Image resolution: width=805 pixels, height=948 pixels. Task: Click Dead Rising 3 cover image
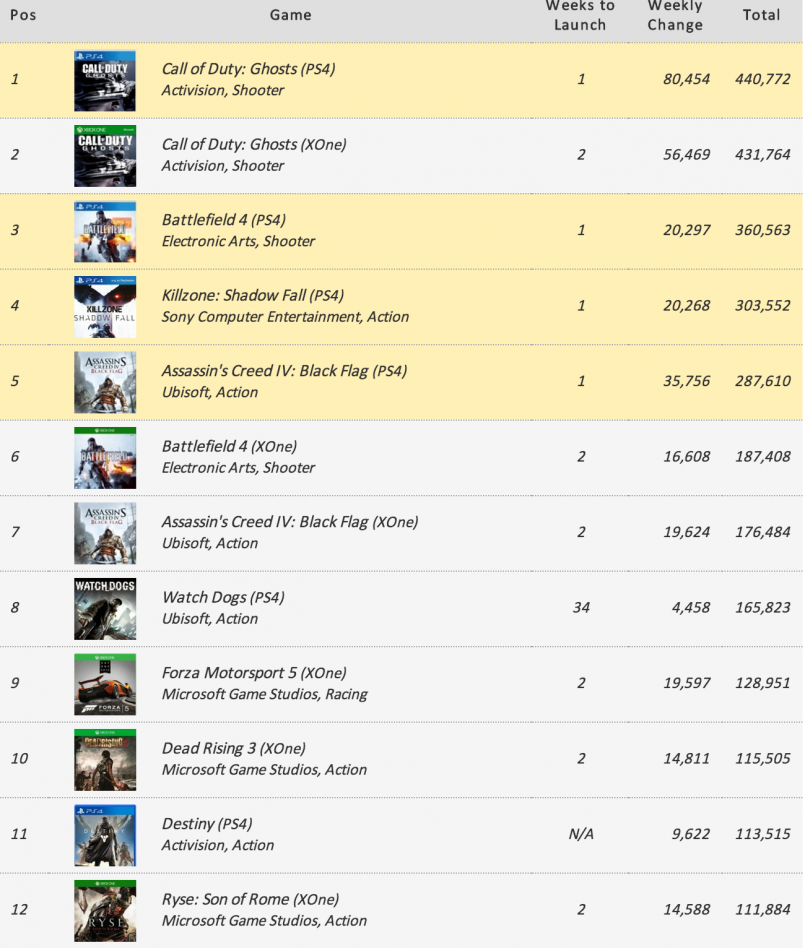click(x=105, y=760)
